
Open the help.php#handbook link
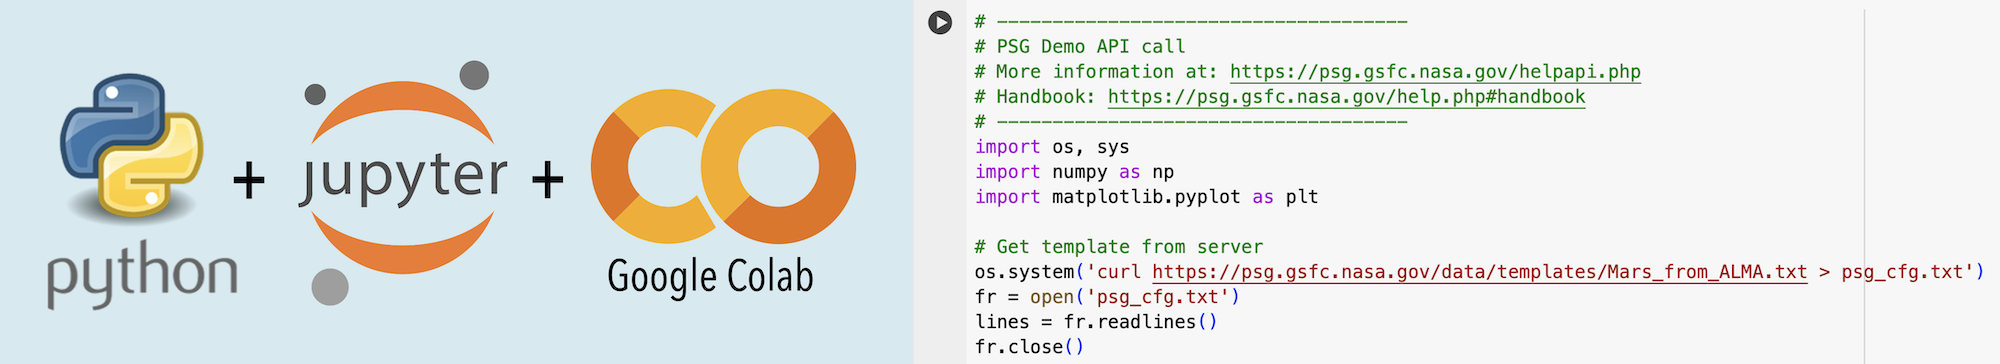coord(1346,97)
